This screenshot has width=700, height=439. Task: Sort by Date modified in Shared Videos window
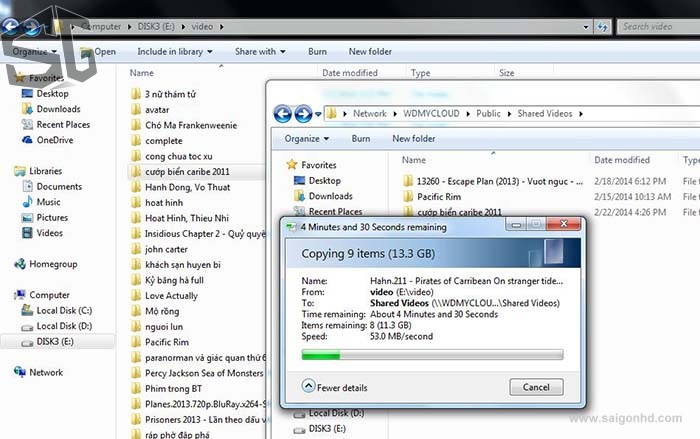tap(622, 160)
